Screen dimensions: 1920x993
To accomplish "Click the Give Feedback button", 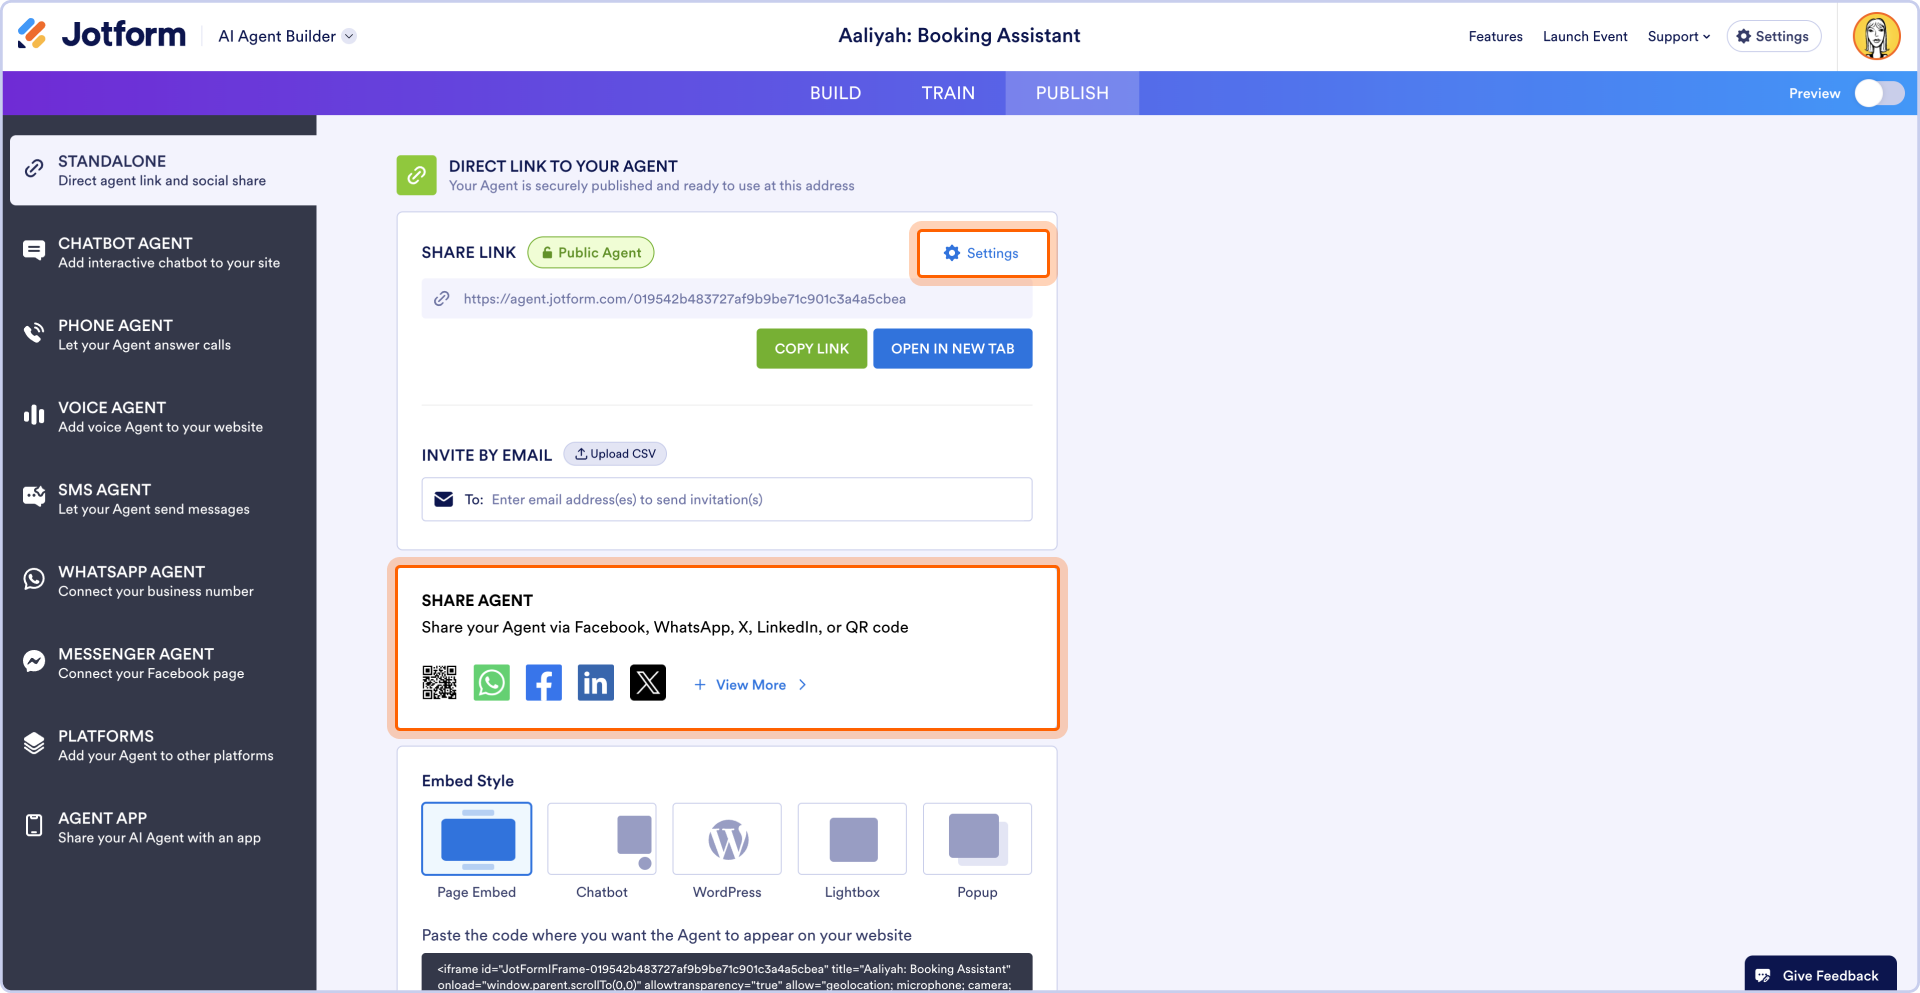I will 1820,975.
